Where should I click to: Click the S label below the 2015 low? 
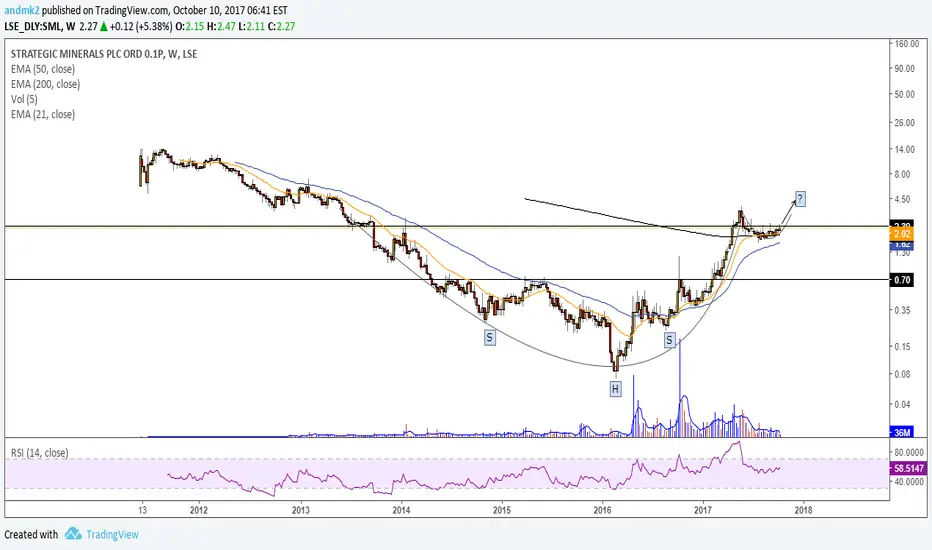[x=489, y=338]
